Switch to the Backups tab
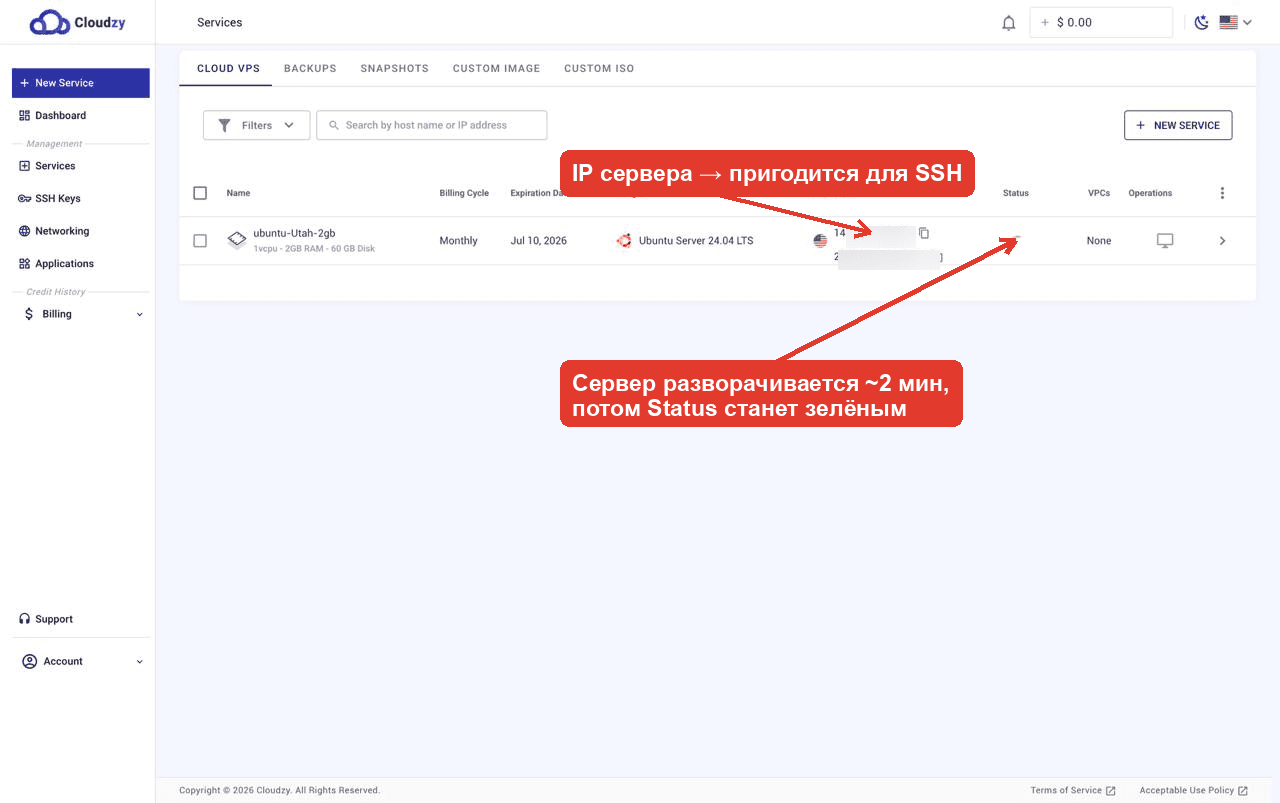This screenshot has width=1280, height=803. [x=310, y=69]
